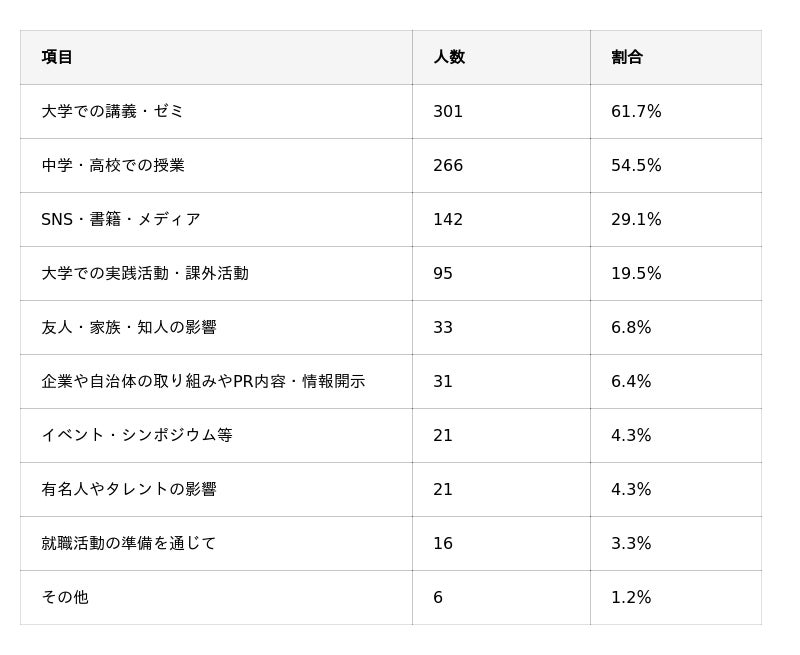Viewport: 800px width, 655px height.
Task: Select the 友人・家族・知人の影響 cell
Action: (128, 327)
